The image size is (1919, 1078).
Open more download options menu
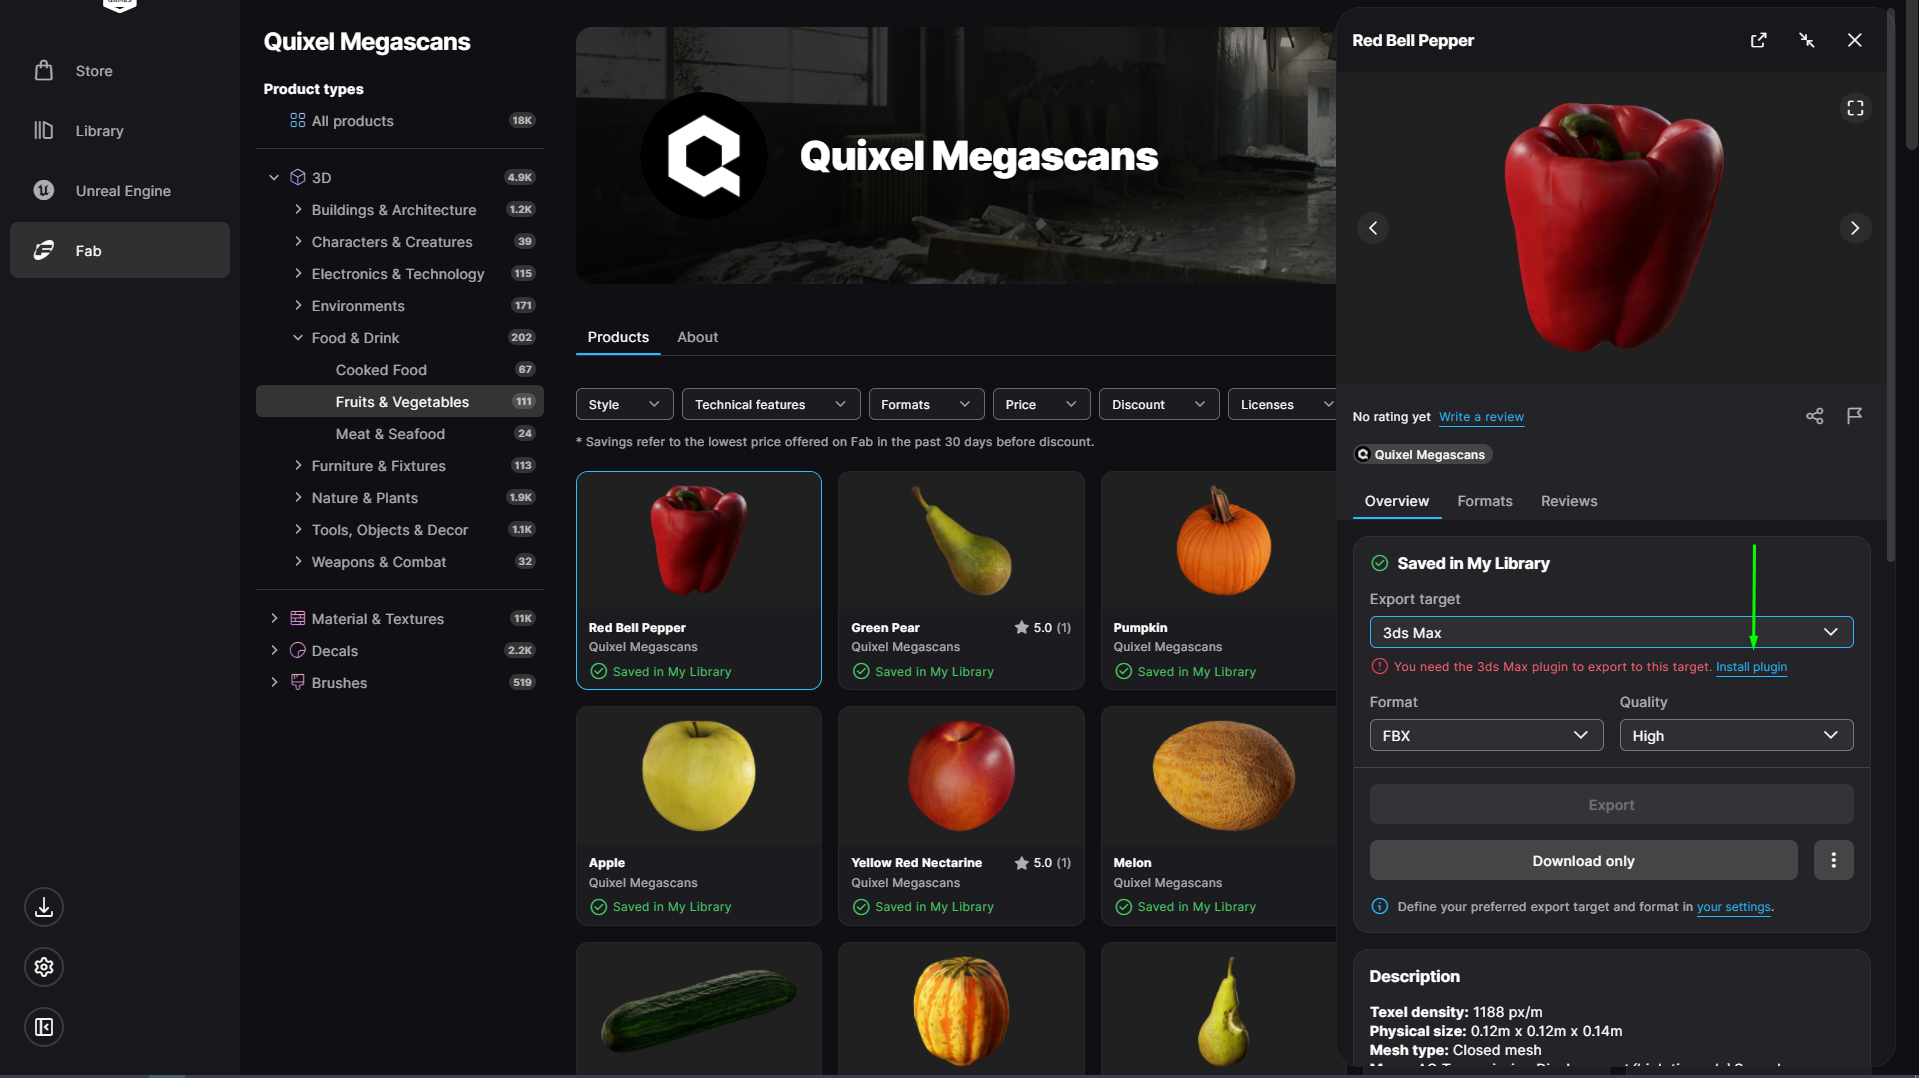tap(1834, 860)
